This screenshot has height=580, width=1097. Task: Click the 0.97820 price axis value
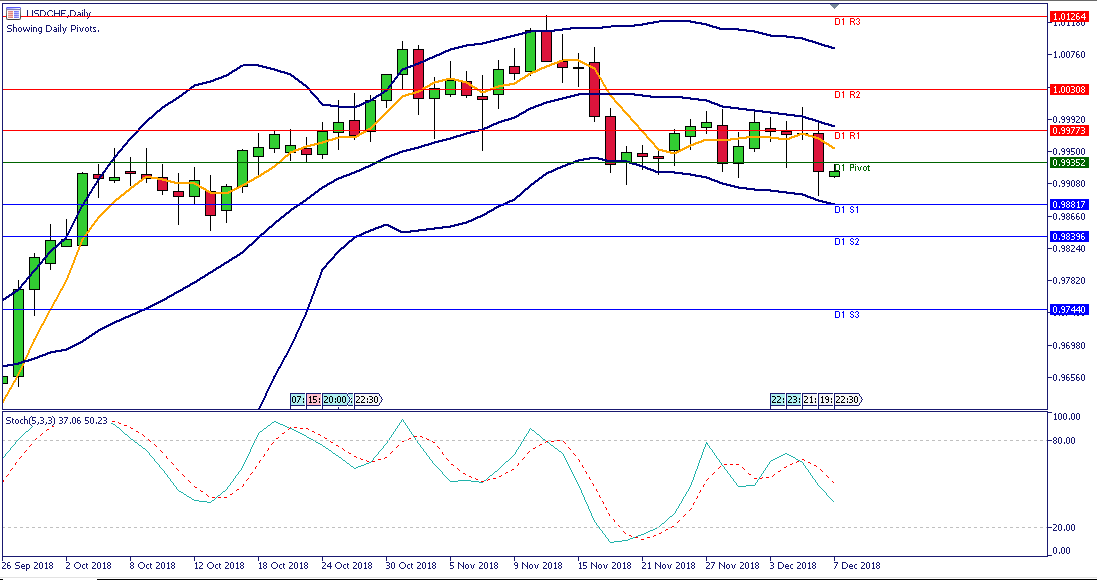click(x=1068, y=281)
